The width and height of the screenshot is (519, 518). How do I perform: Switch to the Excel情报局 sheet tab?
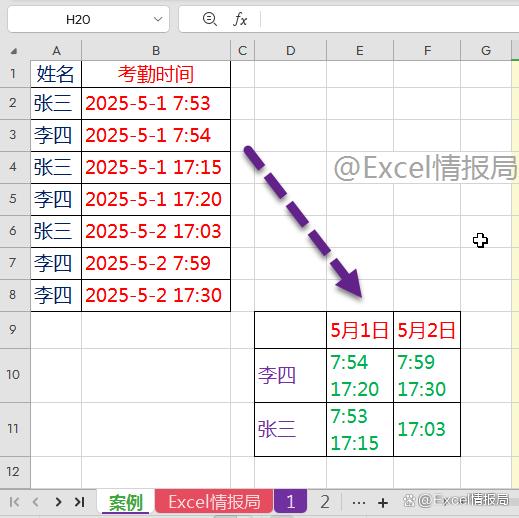[214, 502]
